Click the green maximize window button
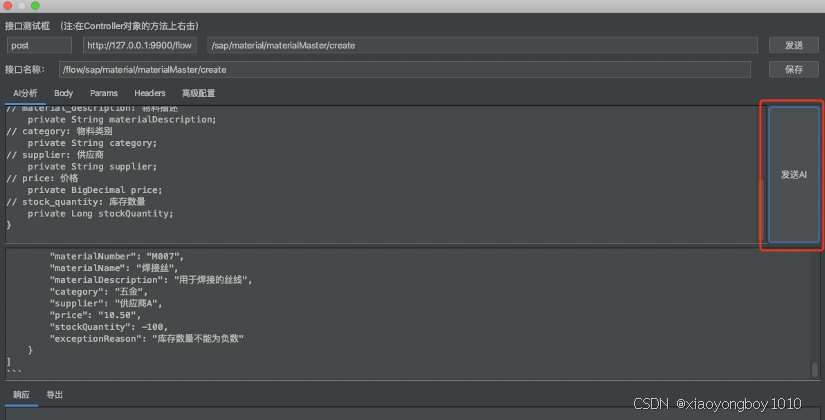Viewport: 825px width, 420px height. click(x=35, y=5)
